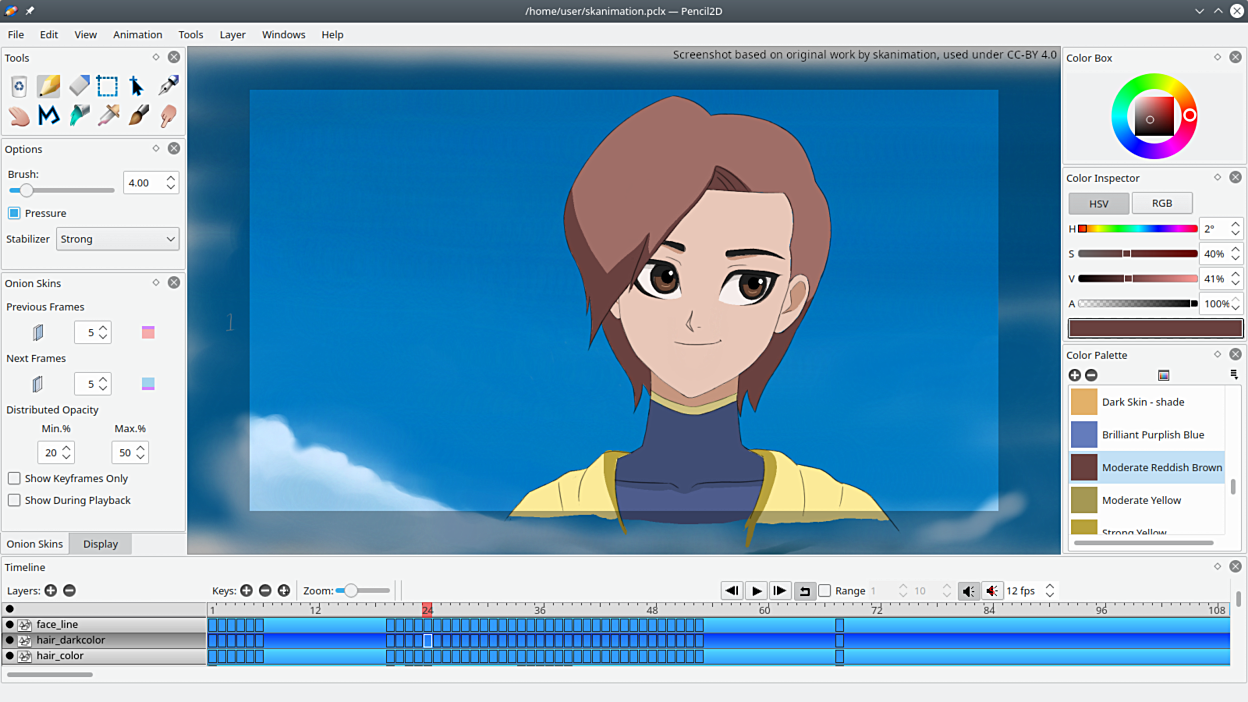The width and height of the screenshot is (1248, 702).
Task: Enable Show Keyframes Only
Action: pos(14,479)
